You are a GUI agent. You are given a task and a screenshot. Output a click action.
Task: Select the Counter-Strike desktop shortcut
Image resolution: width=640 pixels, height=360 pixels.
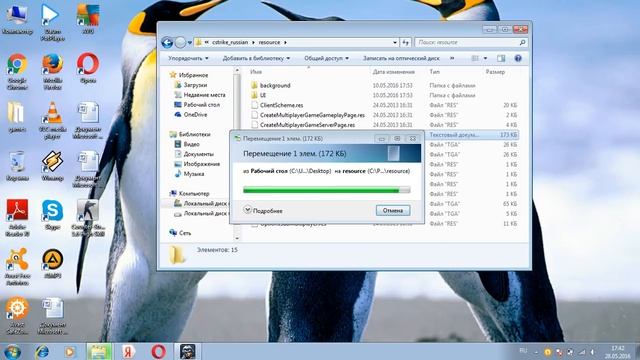pos(88,218)
